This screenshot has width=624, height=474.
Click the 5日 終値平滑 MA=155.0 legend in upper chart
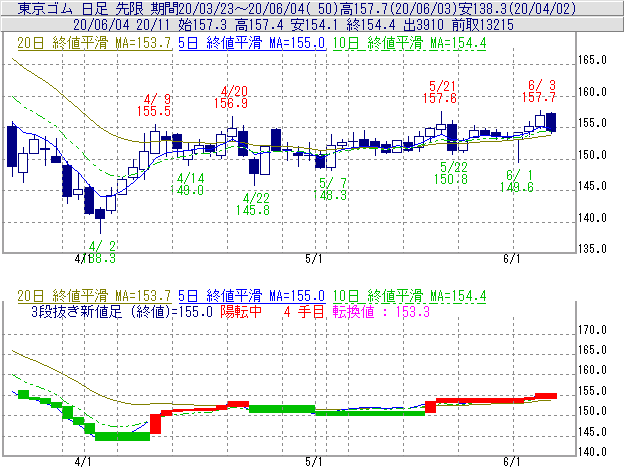pos(252,43)
